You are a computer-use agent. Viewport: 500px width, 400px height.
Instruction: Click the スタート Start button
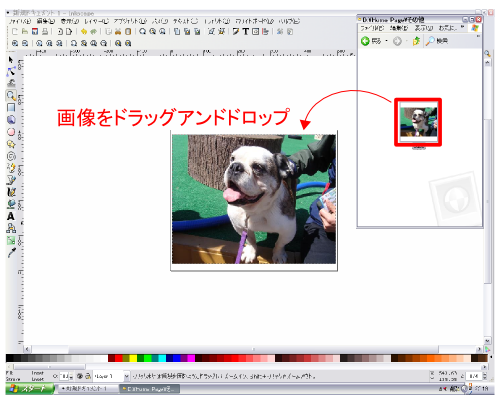click(30, 389)
